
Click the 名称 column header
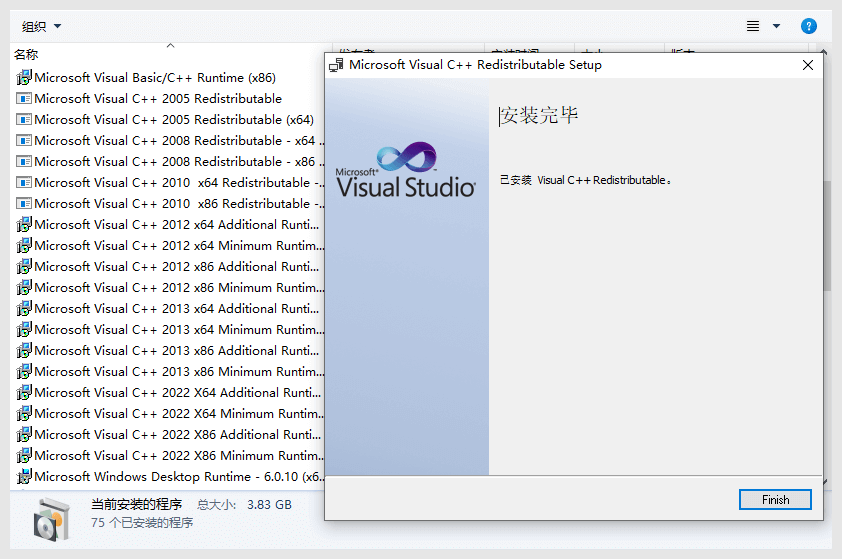point(27,54)
